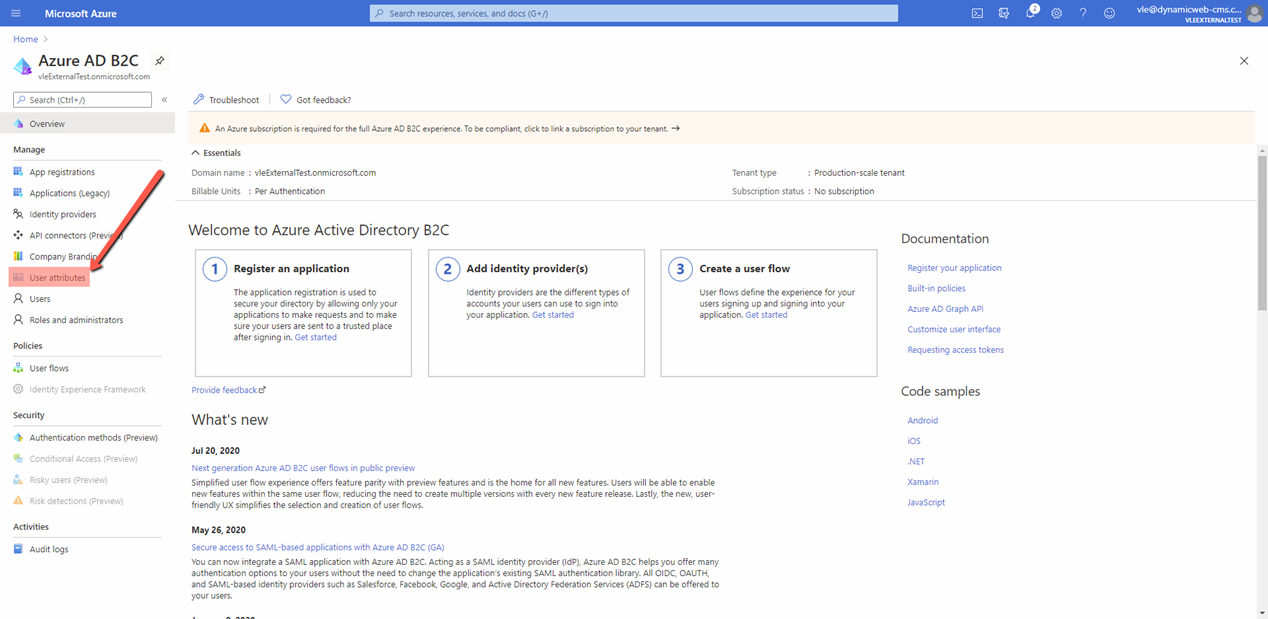Click the help question mark icon
This screenshot has width=1268, height=619.
pos(1083,13)
